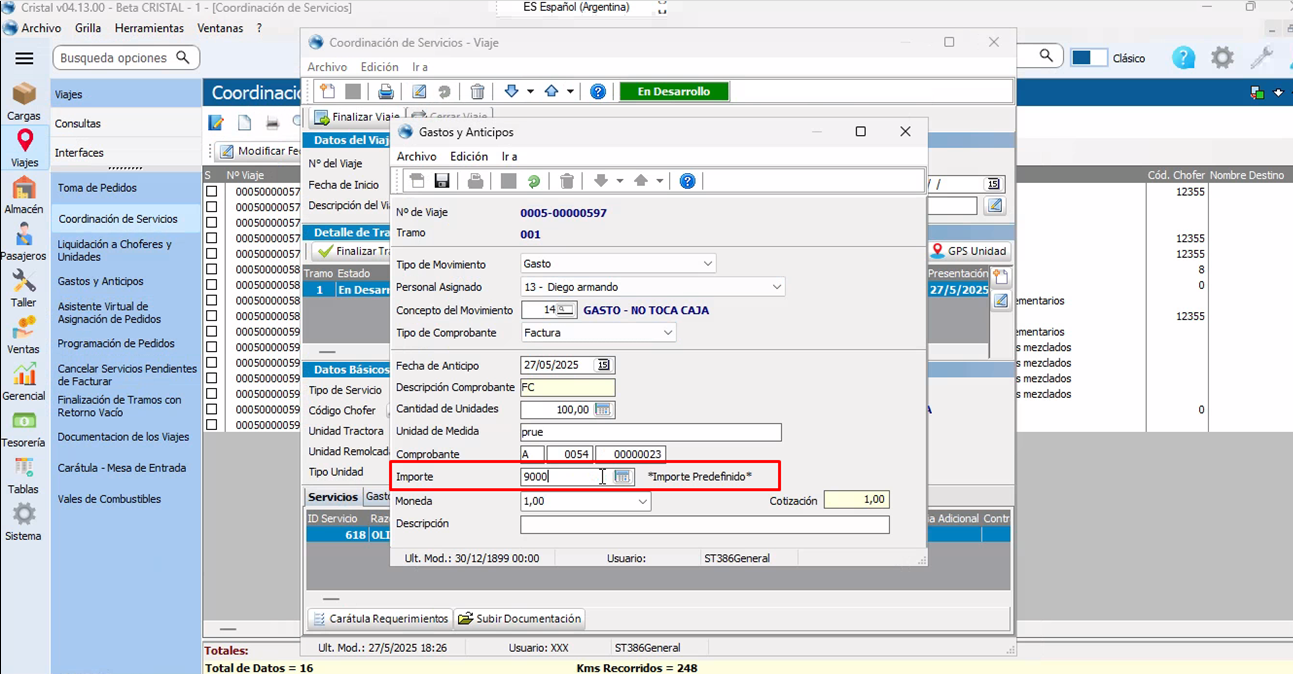The width and height of the screenshot is (1293, 674).
Task: Click green refresh icon in Gastos toolbar
Action: [534, 181]
